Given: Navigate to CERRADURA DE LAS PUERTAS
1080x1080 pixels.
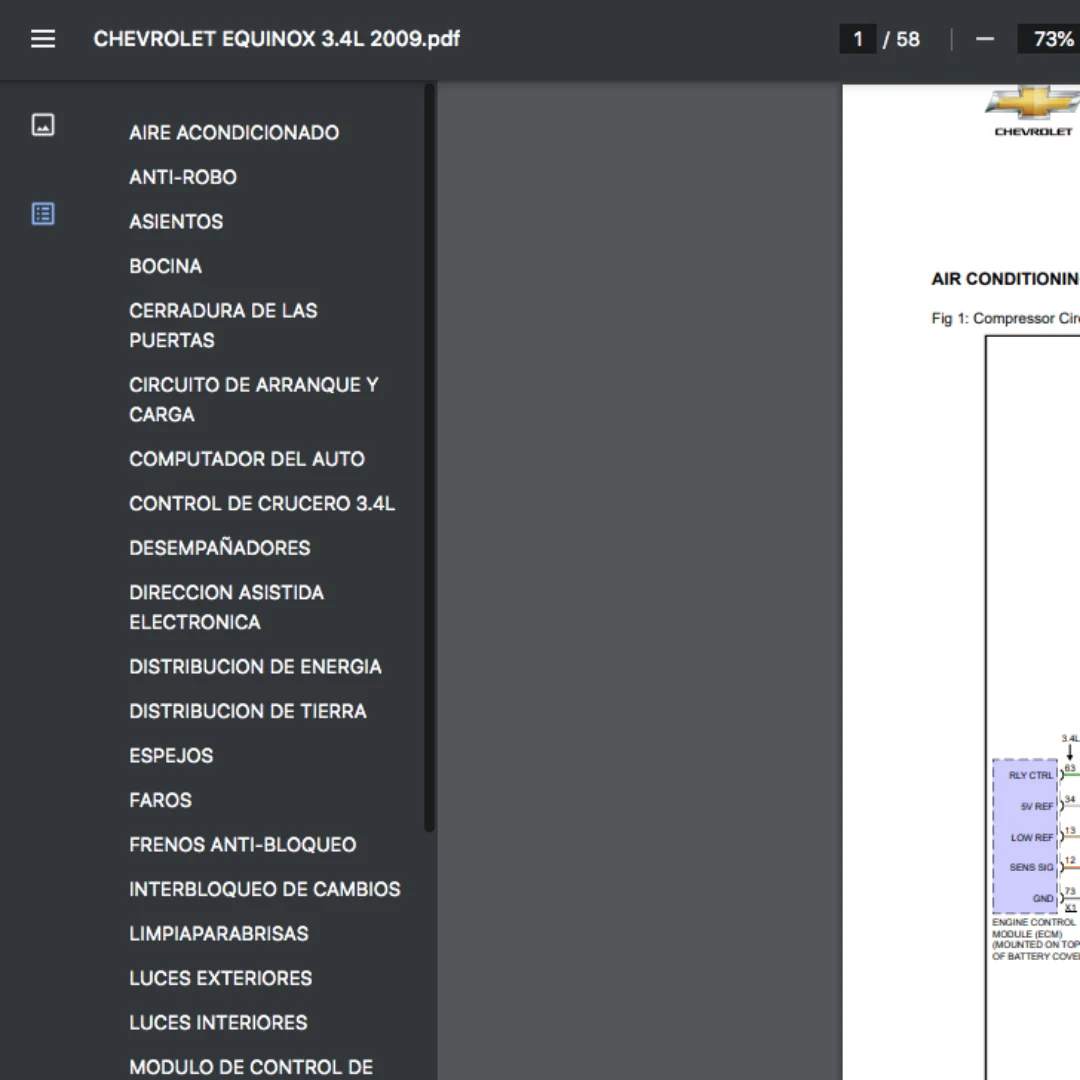Looking at the screenshot, I should tap(223, 326).
